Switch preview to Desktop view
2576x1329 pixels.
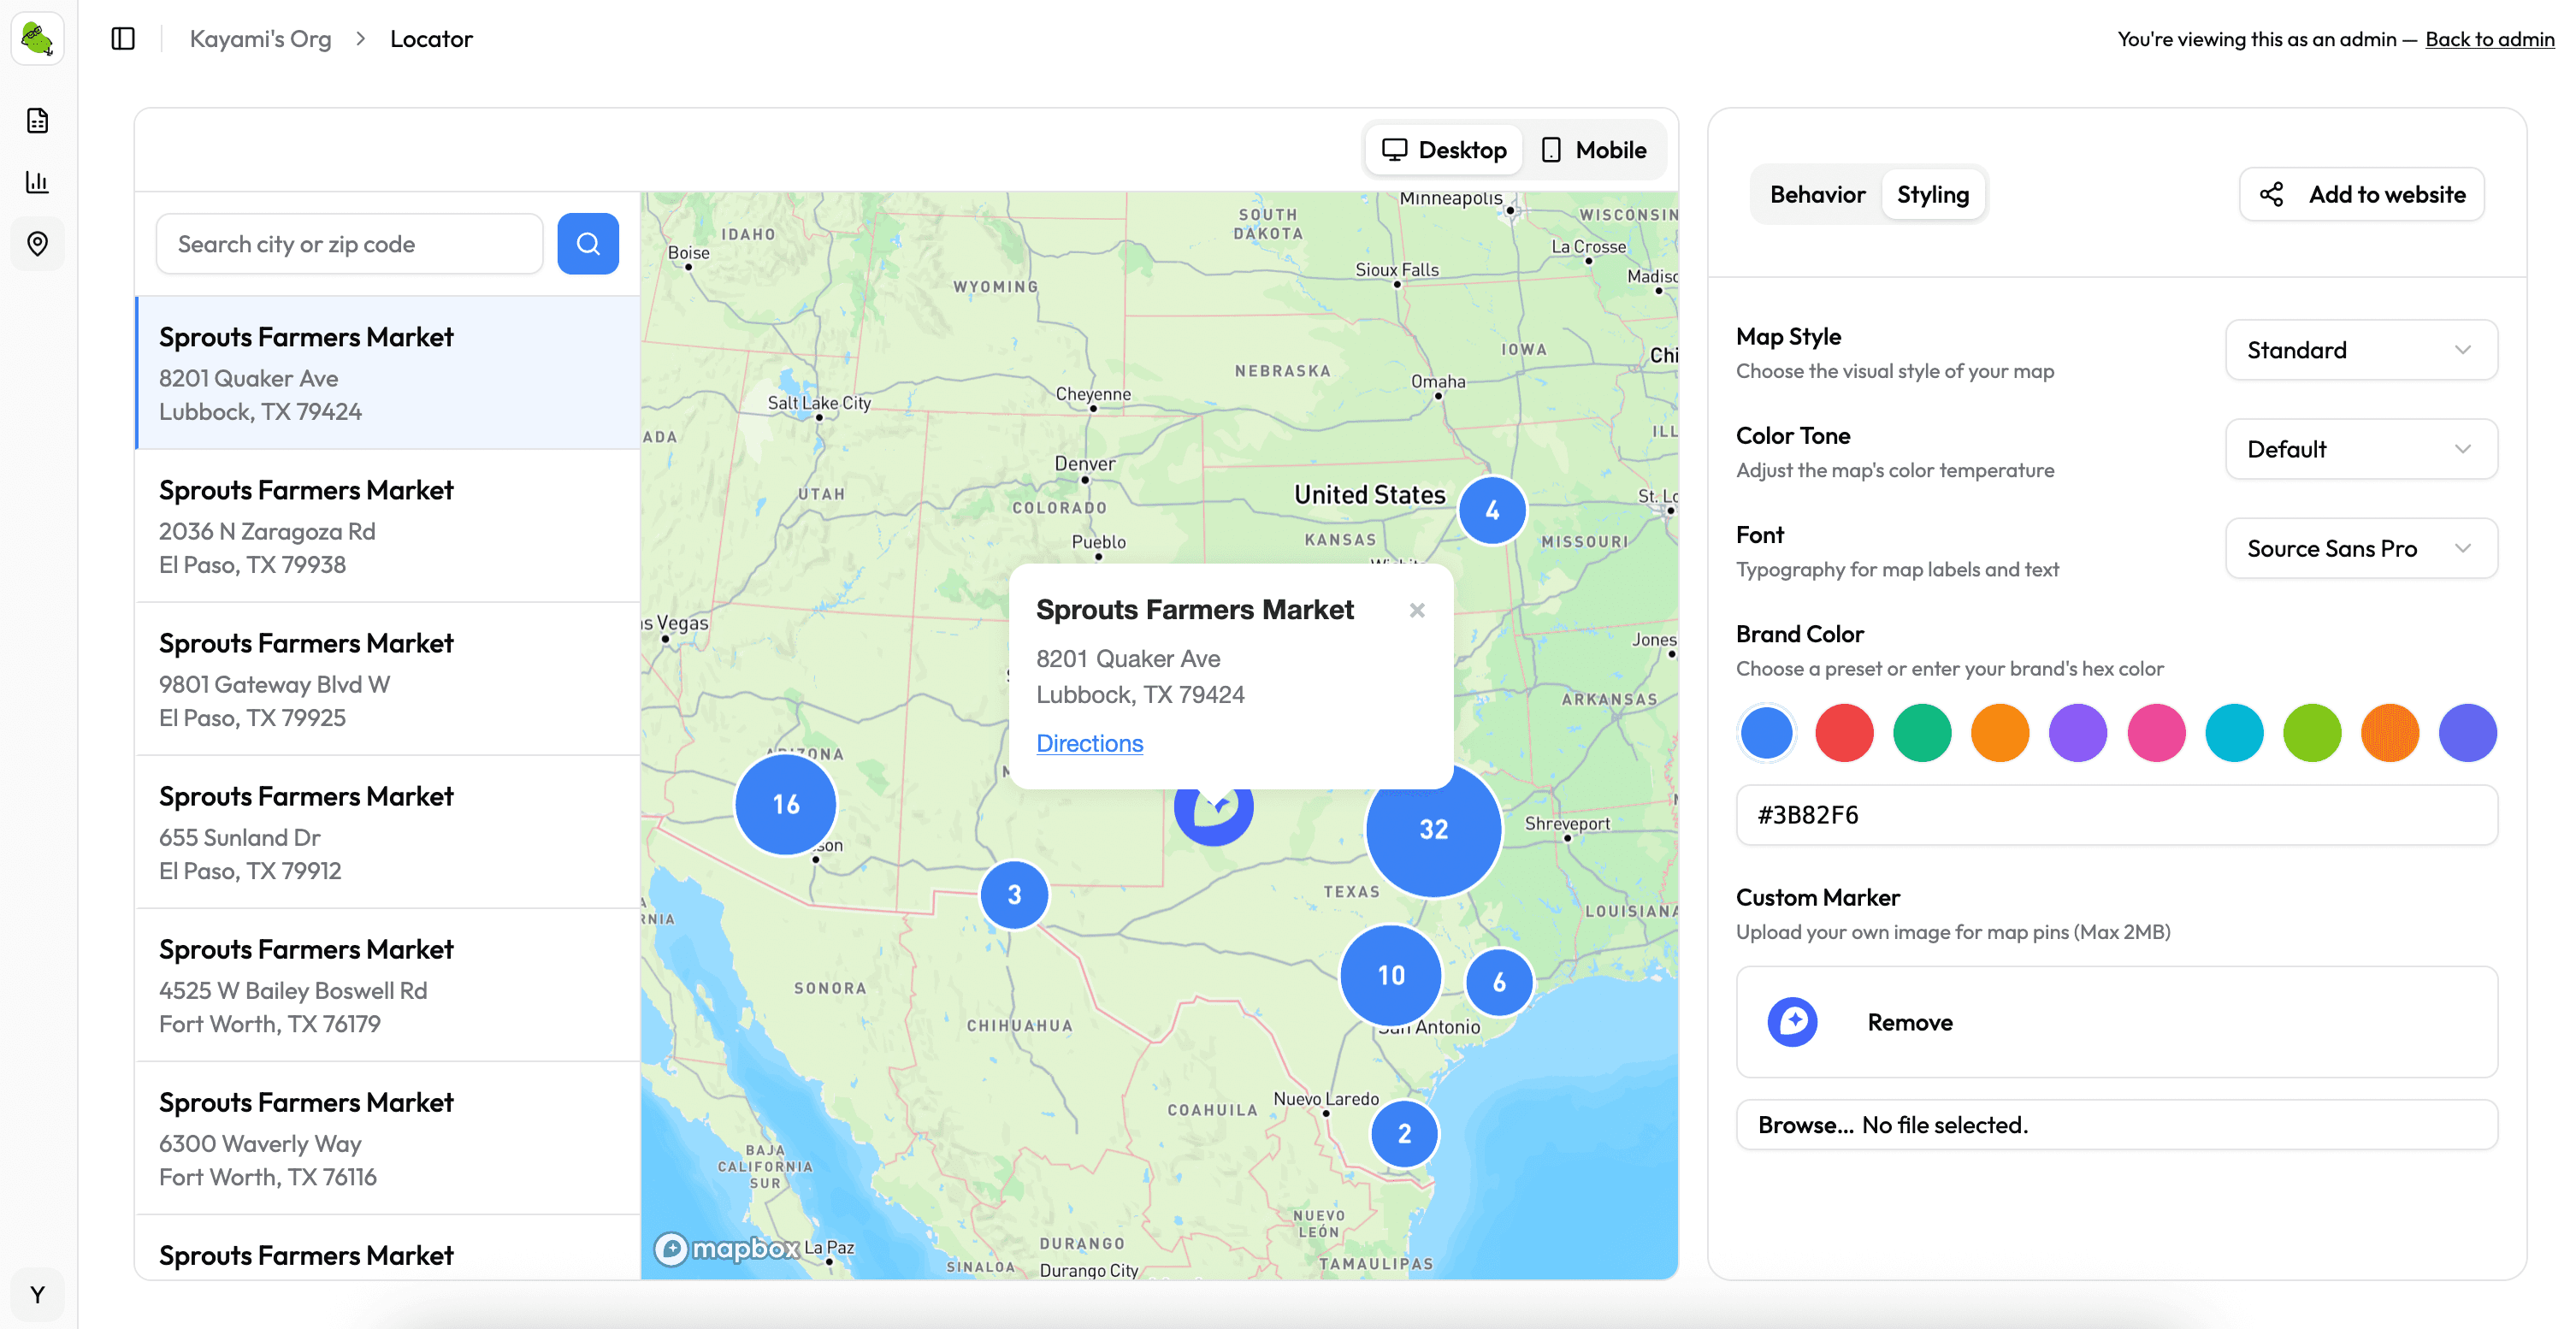point(1443,149)
